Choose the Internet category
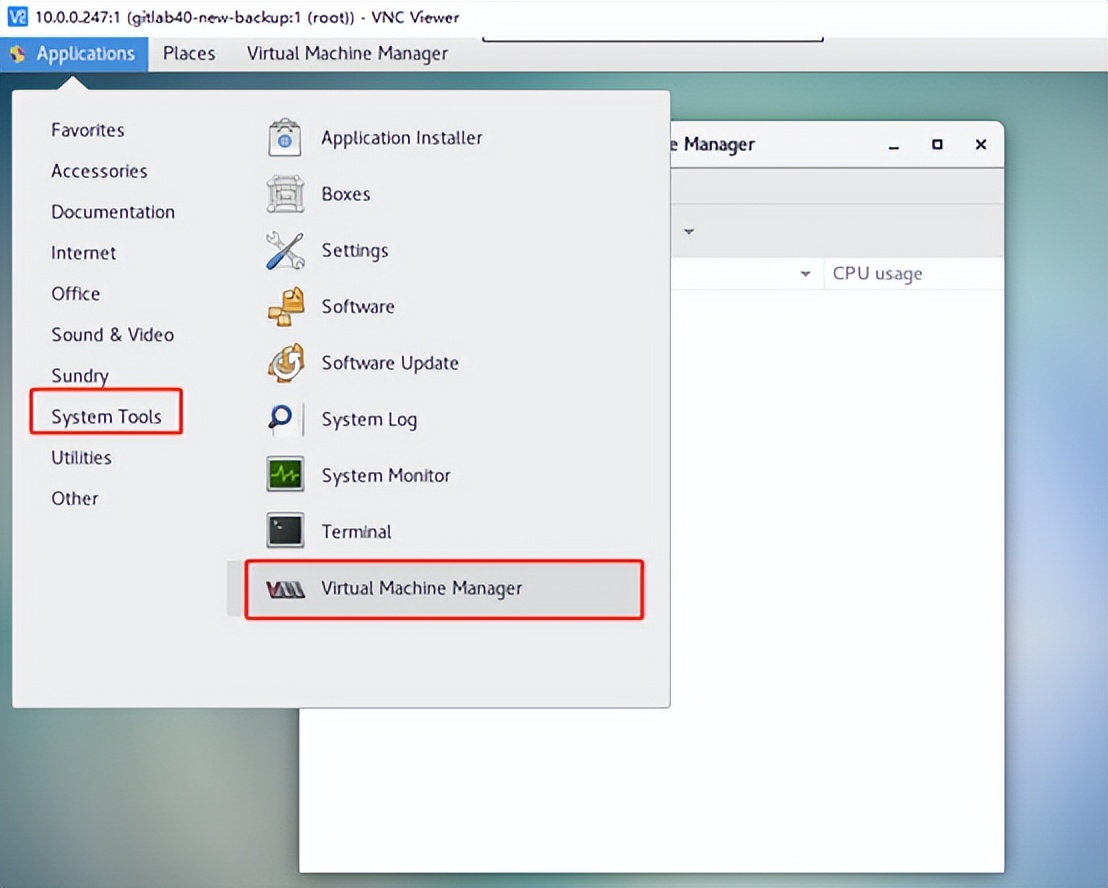Image resolution: width=1108 pixels, height=888 pixels. (84, 253)
